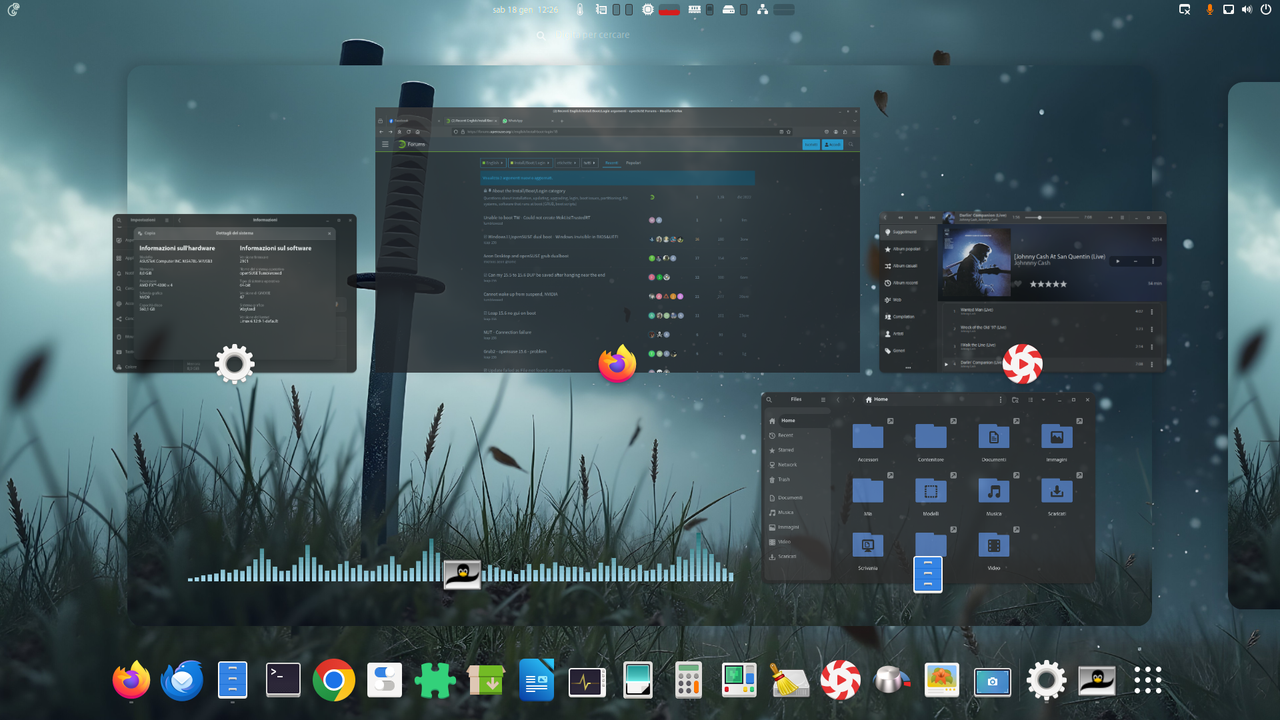Open the Musica folder in Files
1280x720 pixels.
[x=992, y=490]
